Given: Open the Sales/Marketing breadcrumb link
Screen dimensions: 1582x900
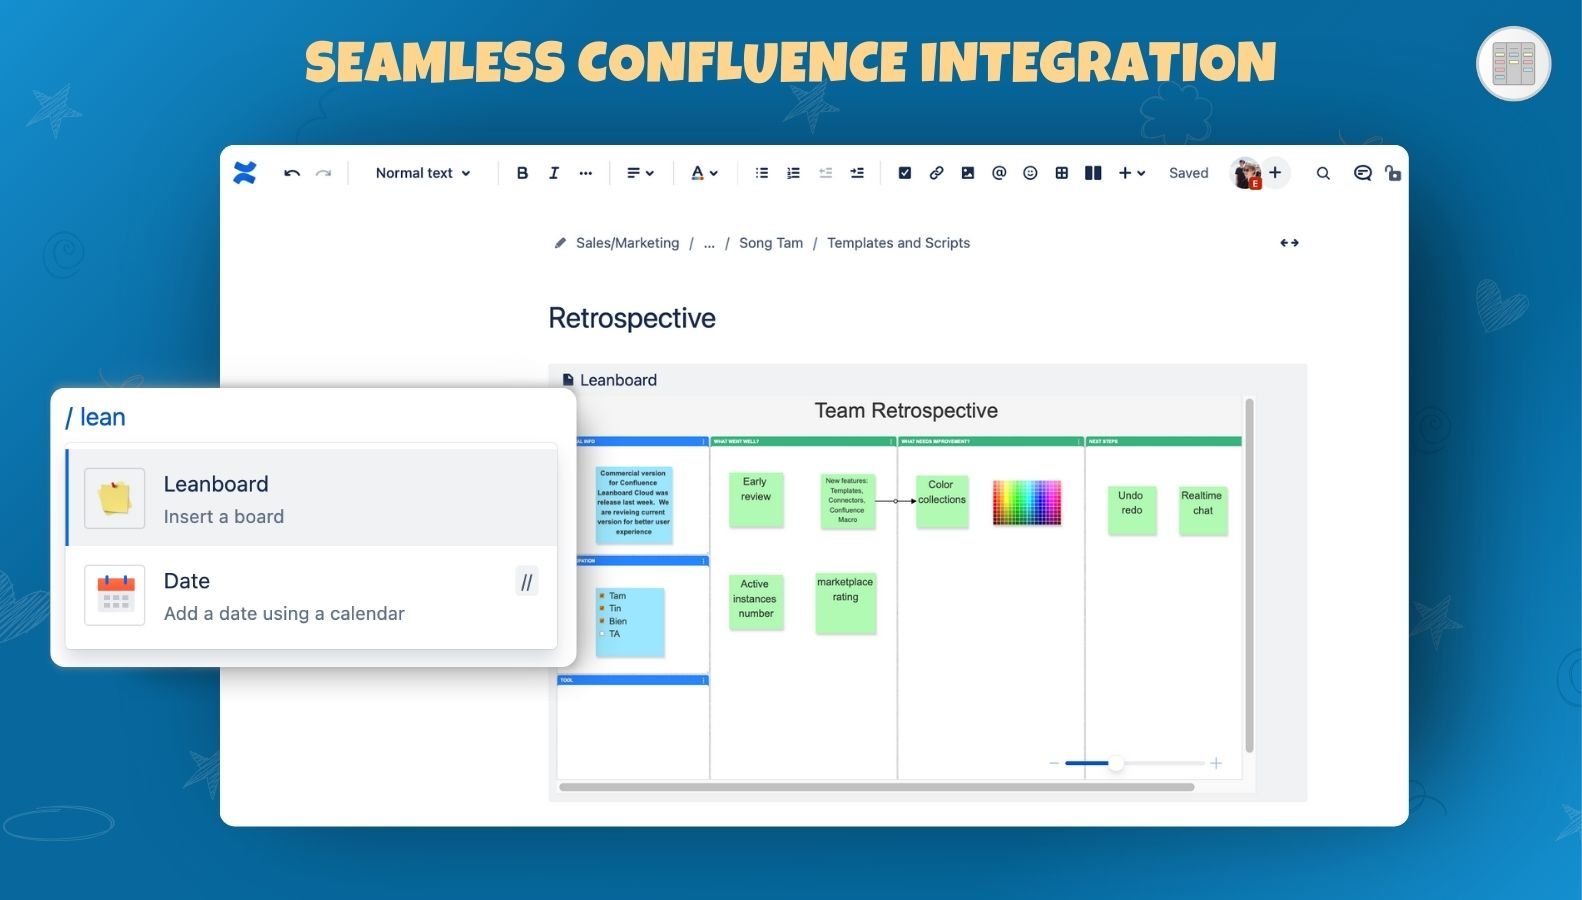Looking at the screenshot, I should [x=627, y=243].
